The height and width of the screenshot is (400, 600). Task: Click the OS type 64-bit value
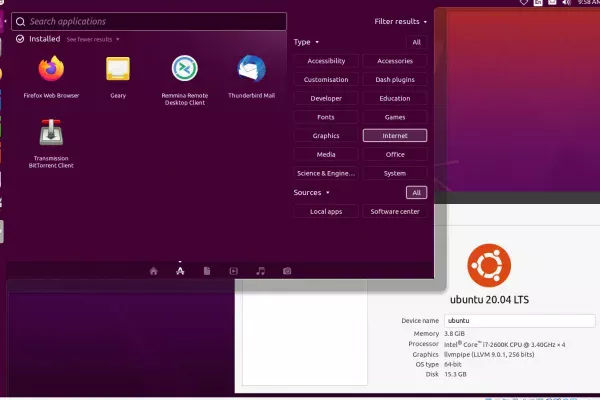(453, 364)
